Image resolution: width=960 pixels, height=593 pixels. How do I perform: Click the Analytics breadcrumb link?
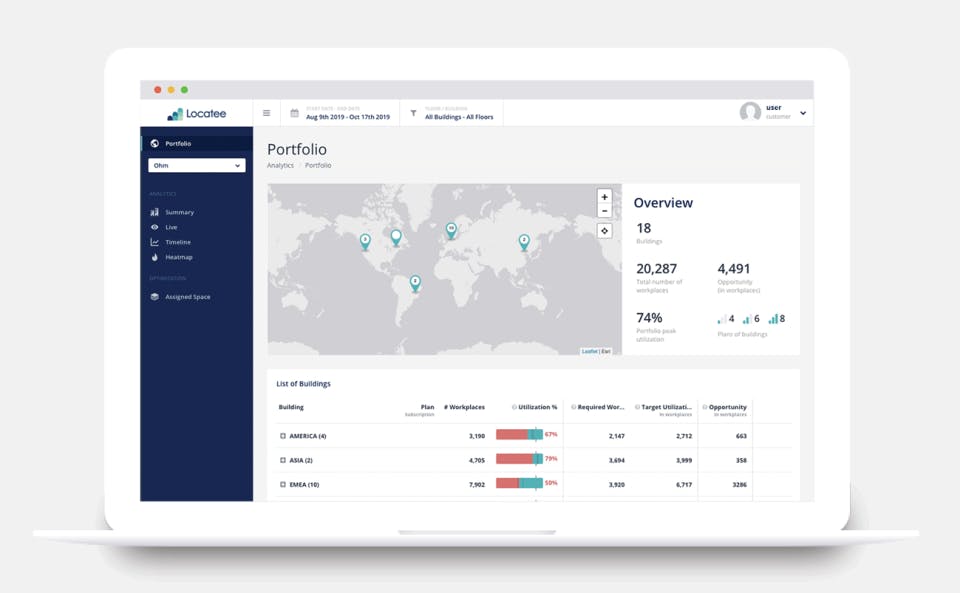(280, 165)
